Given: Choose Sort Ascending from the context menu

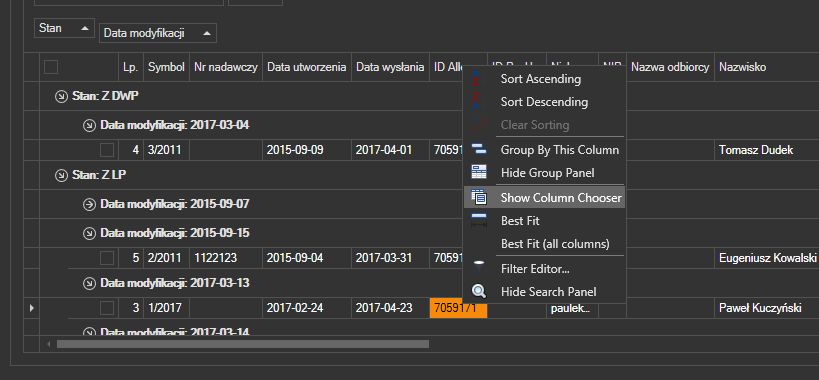Looking at the screenshot, I should 544,79.
